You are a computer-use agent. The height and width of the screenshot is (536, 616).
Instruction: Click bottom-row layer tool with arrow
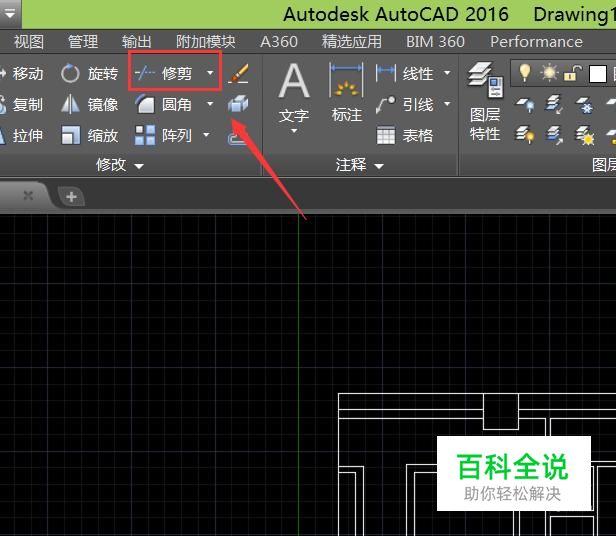click(x=554, y=135)
